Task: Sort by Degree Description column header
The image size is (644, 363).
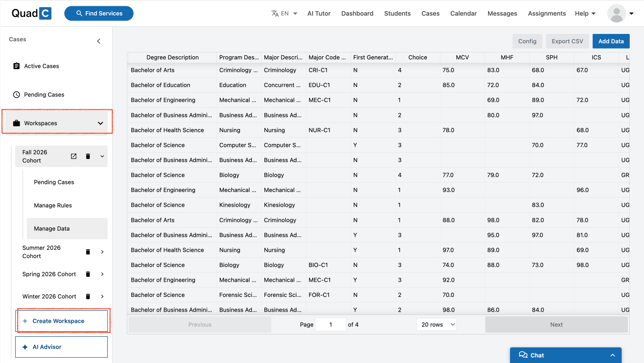Action: pyautogui.click(x=172, y=57)
